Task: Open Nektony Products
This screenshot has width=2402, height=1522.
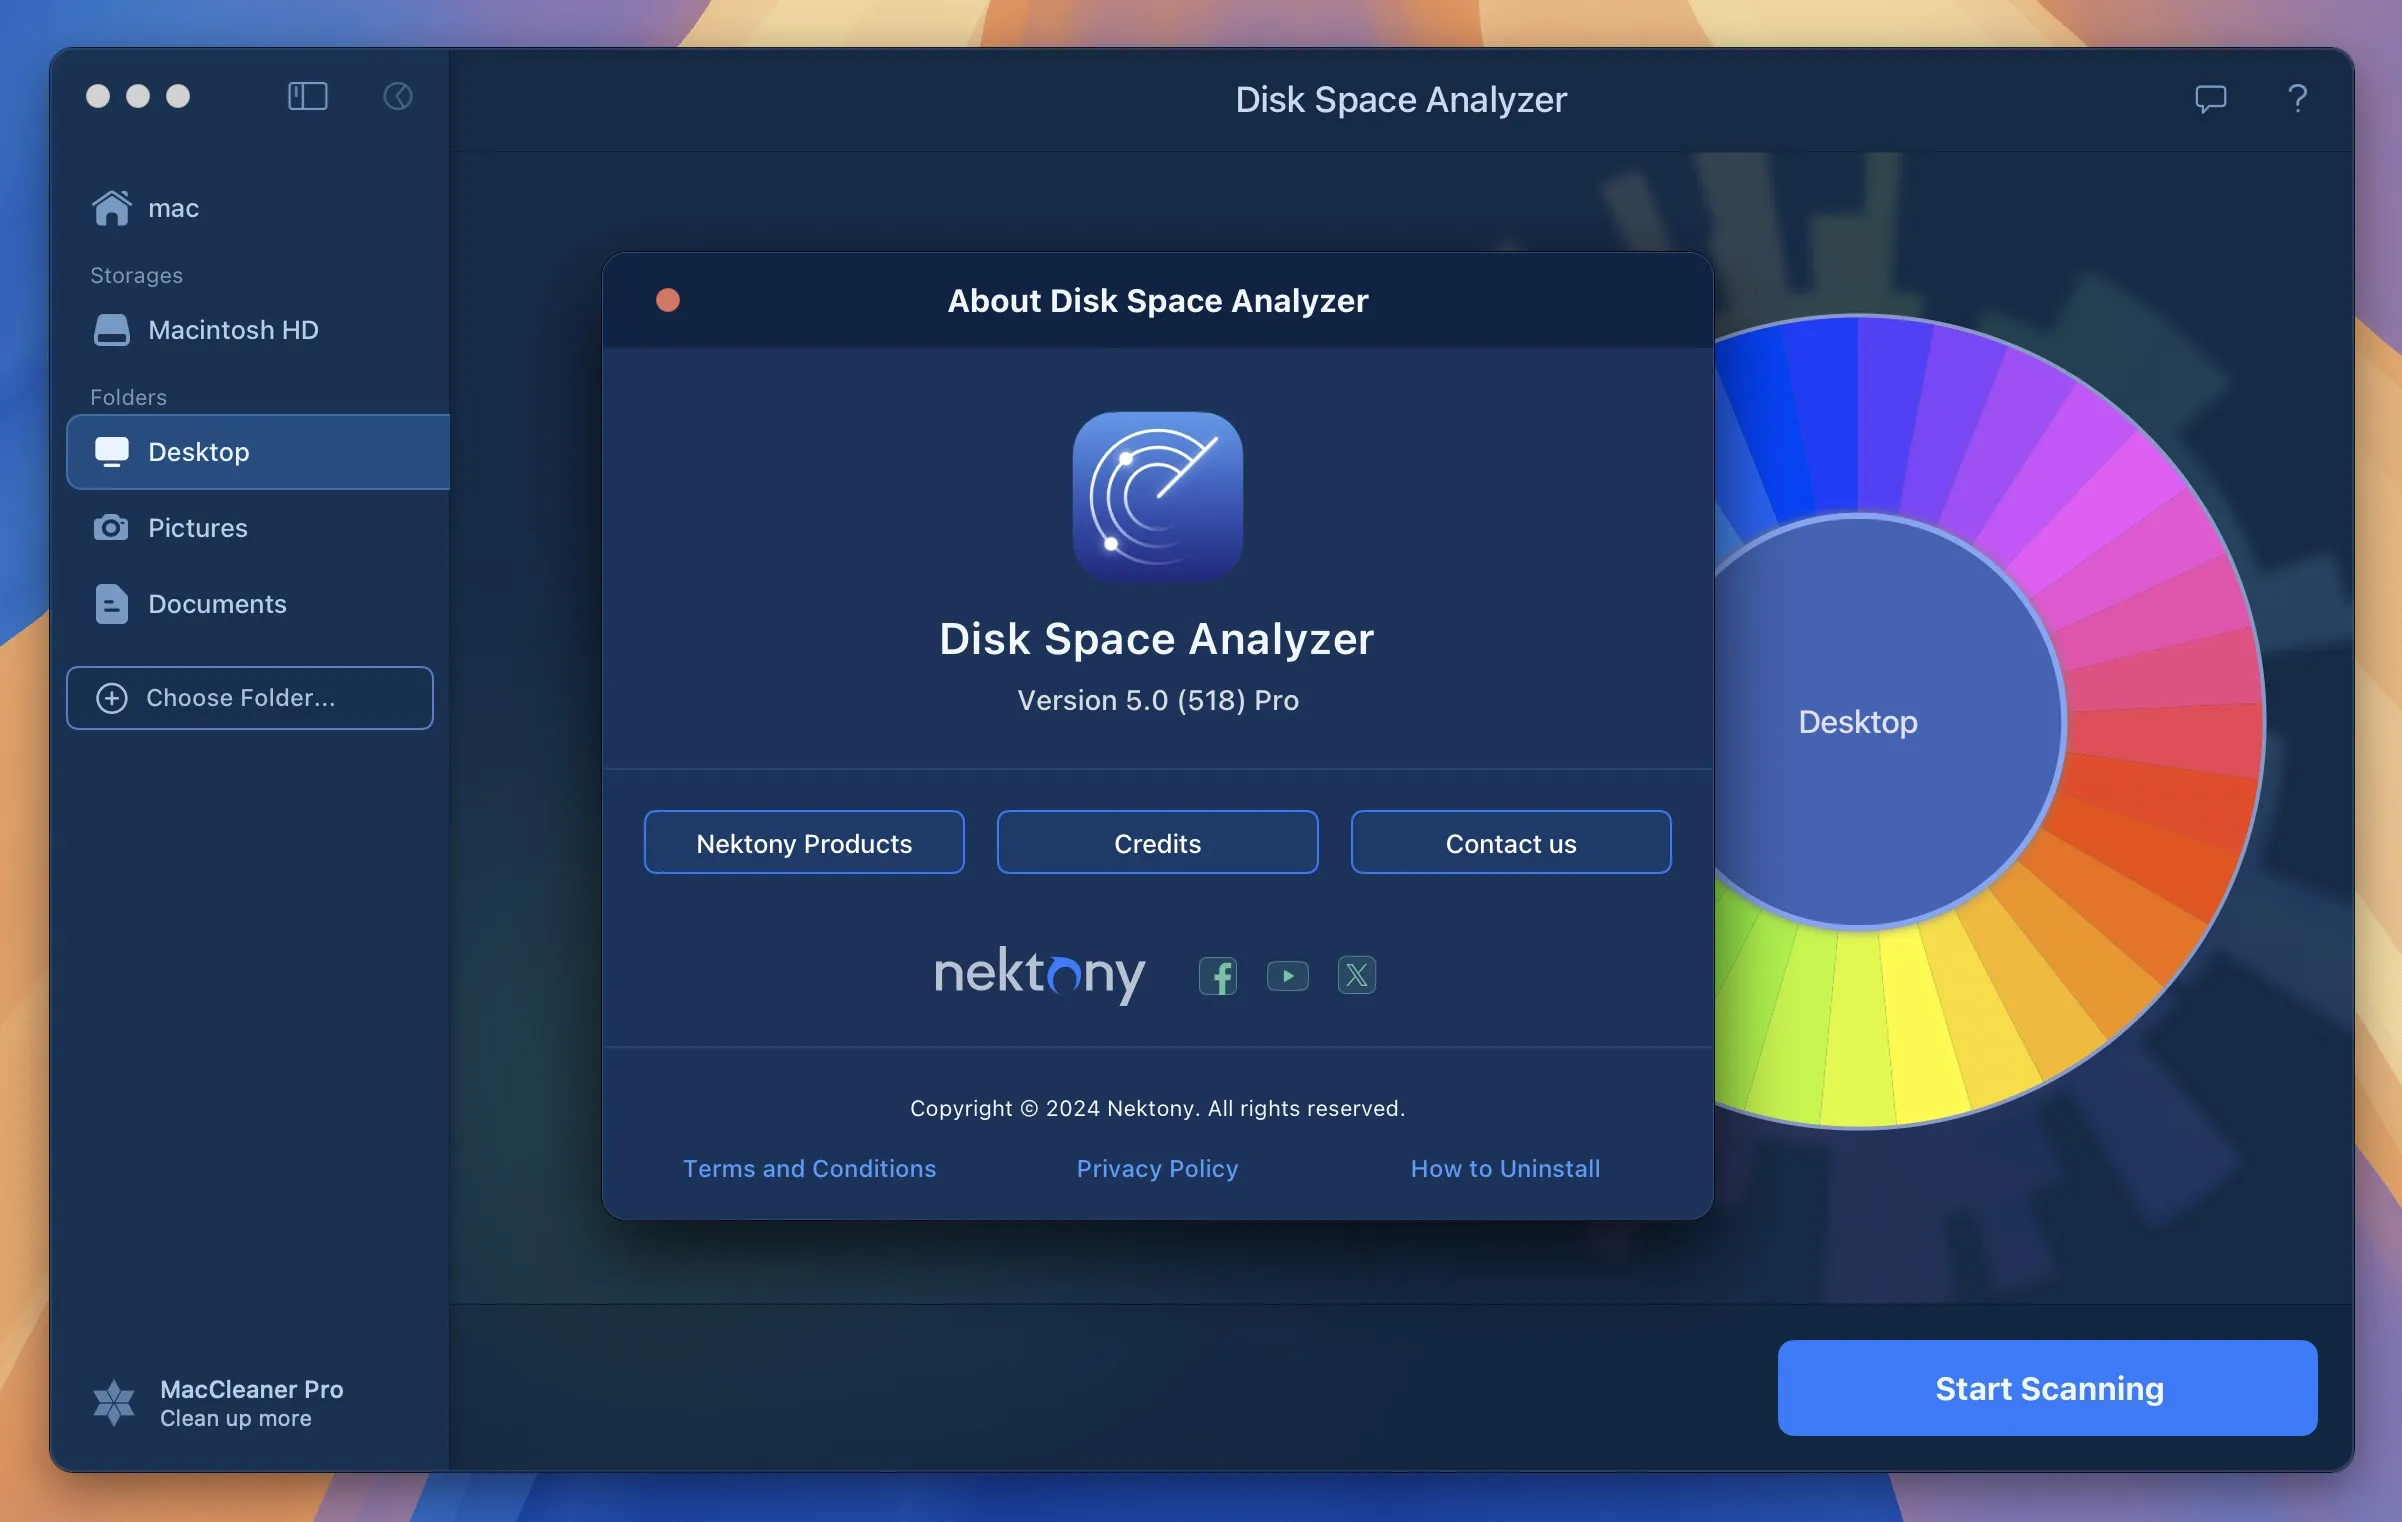Action: [x=804, y=842]
